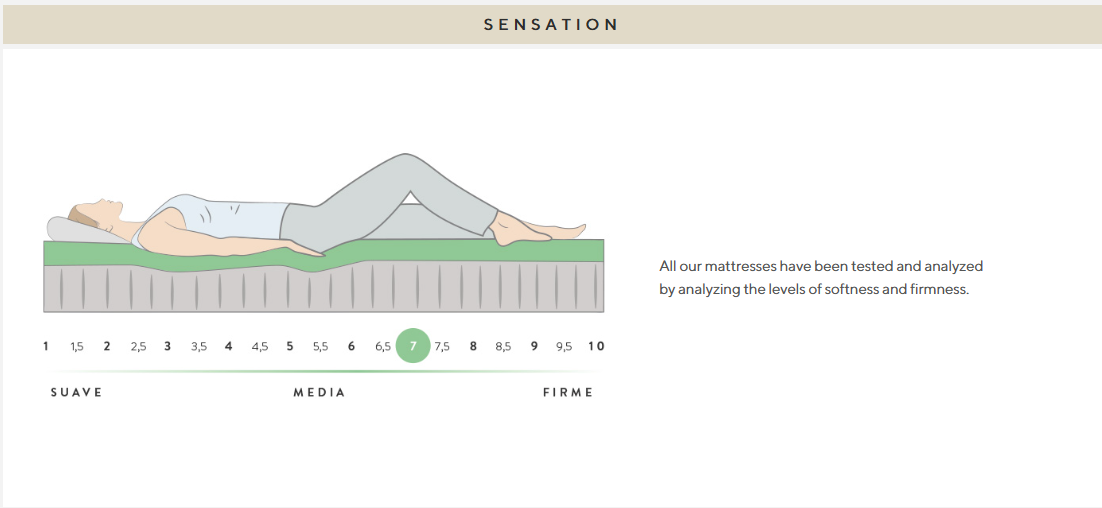Pick firmness level 2 on scale

tap(107, 346)
